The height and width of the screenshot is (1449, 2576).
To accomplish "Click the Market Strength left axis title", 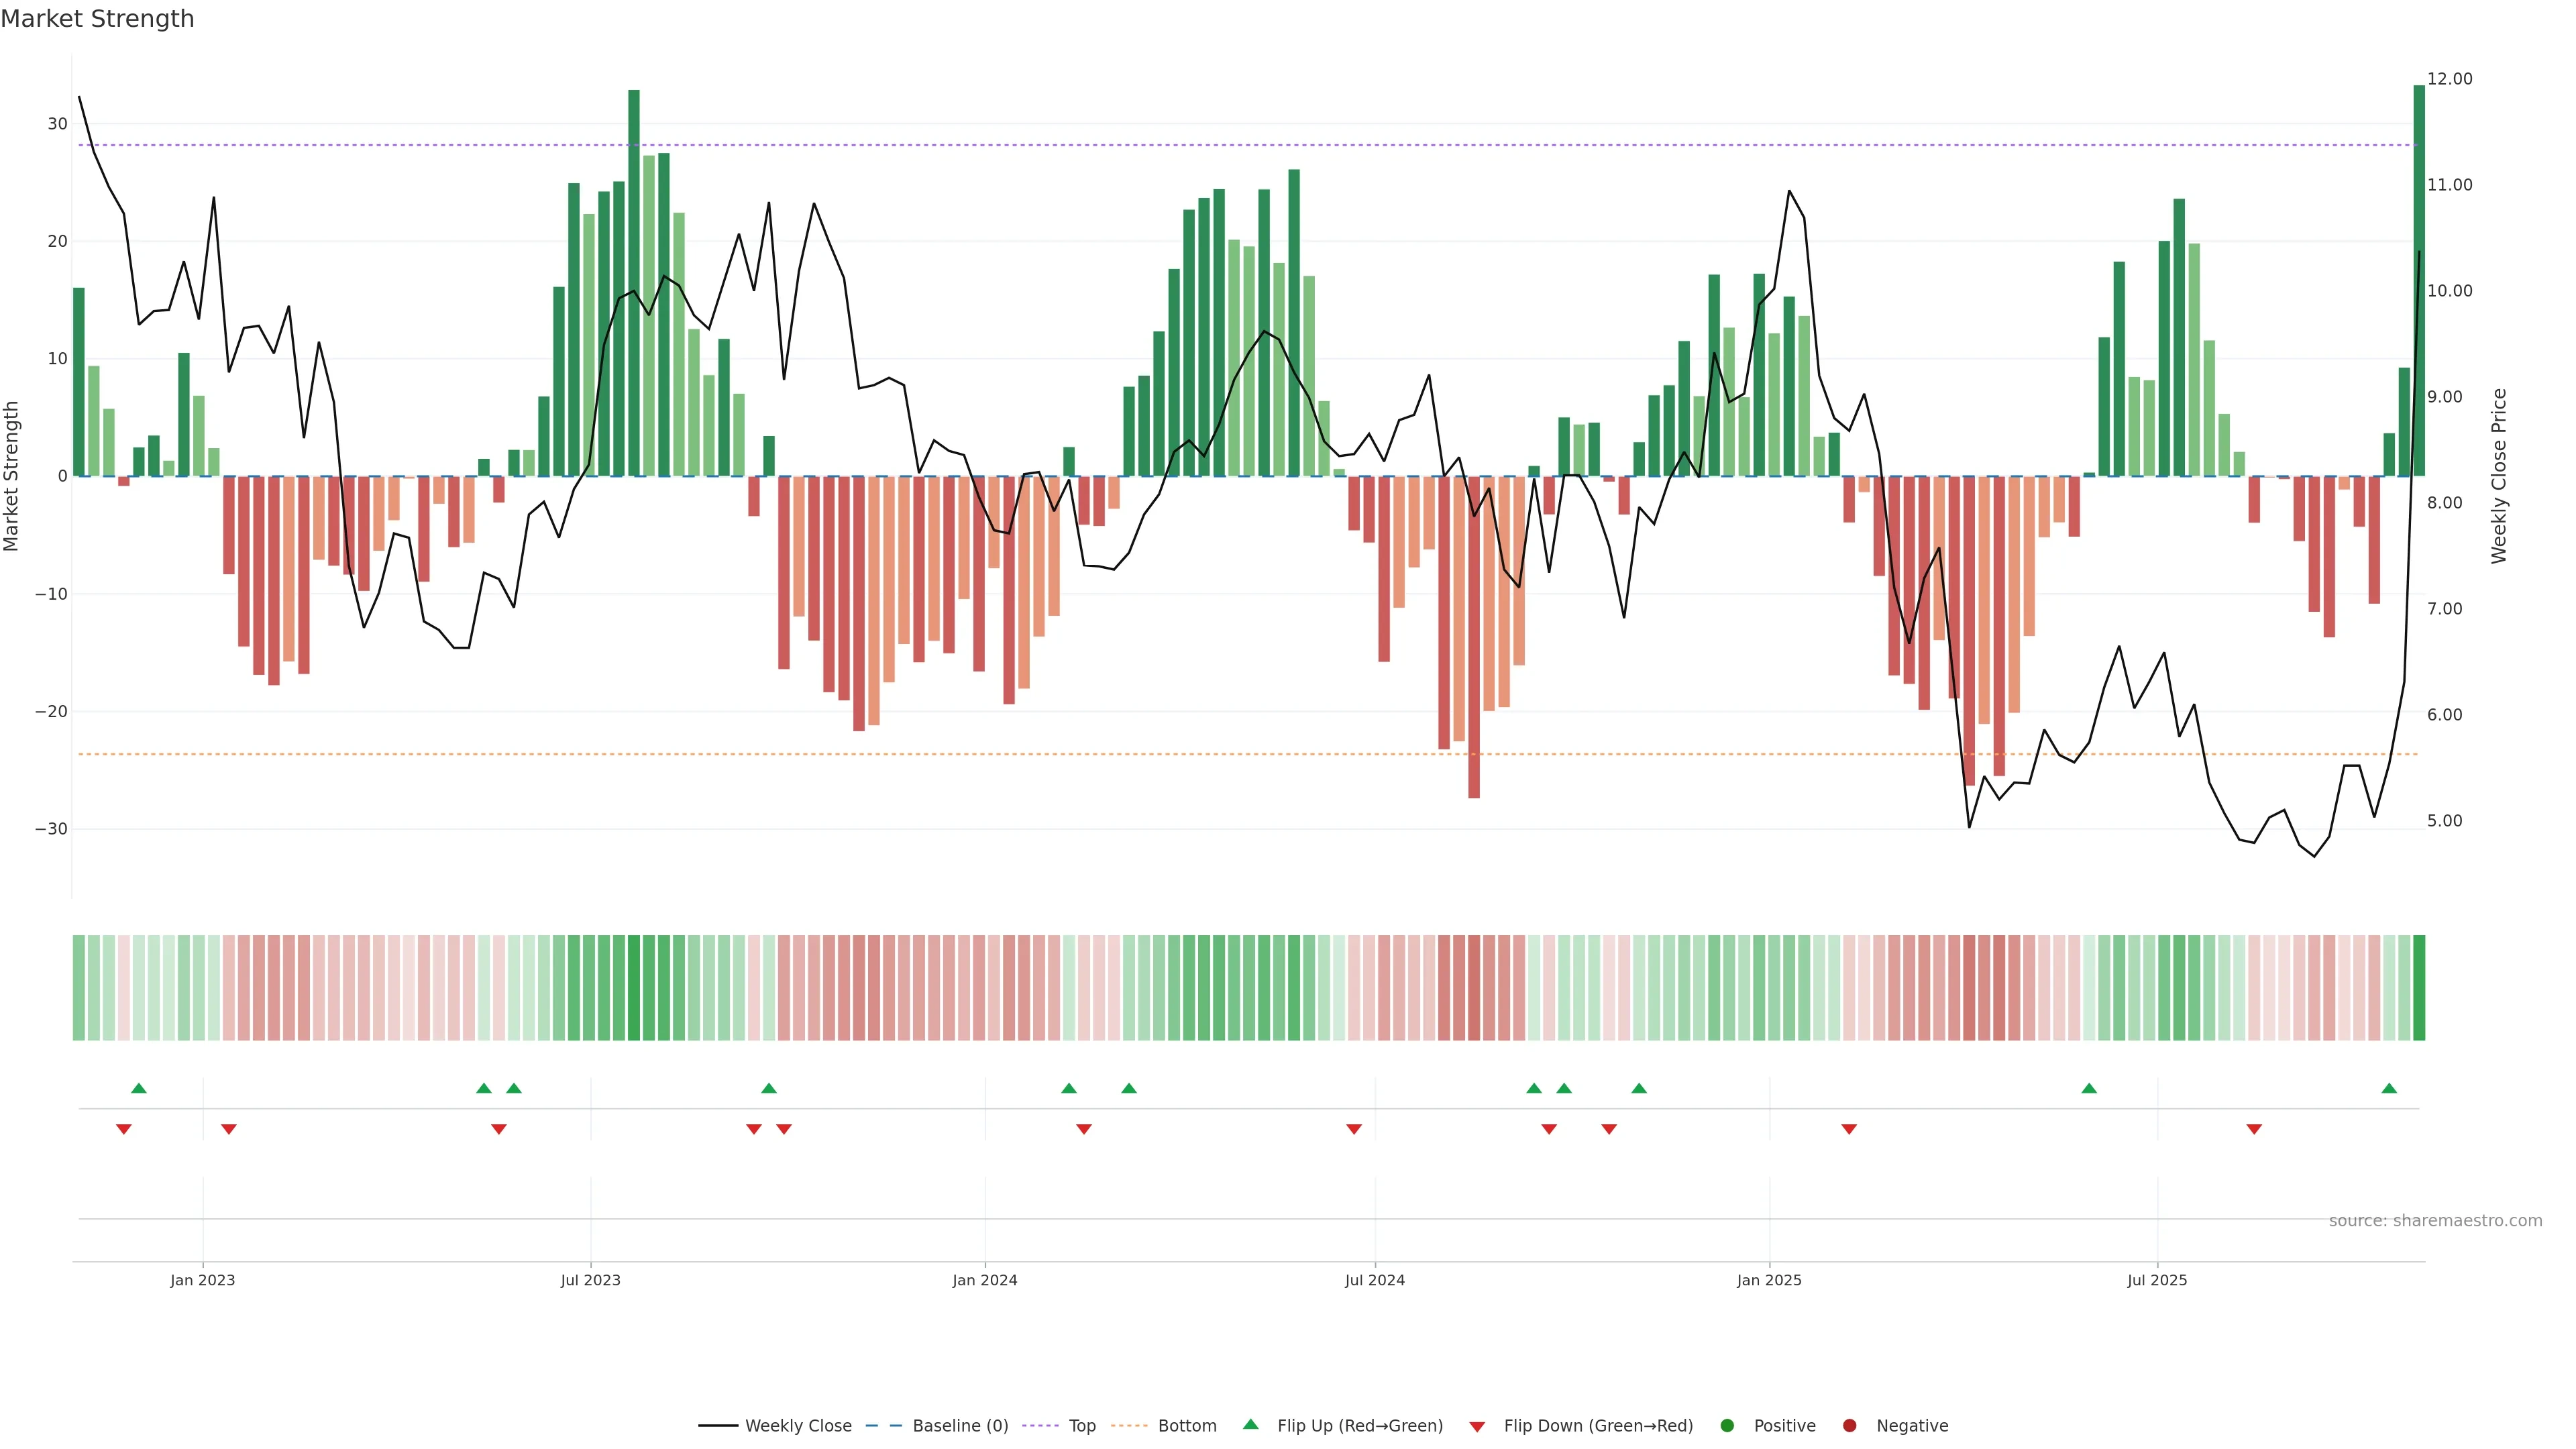I will click(x=12, y=476).
